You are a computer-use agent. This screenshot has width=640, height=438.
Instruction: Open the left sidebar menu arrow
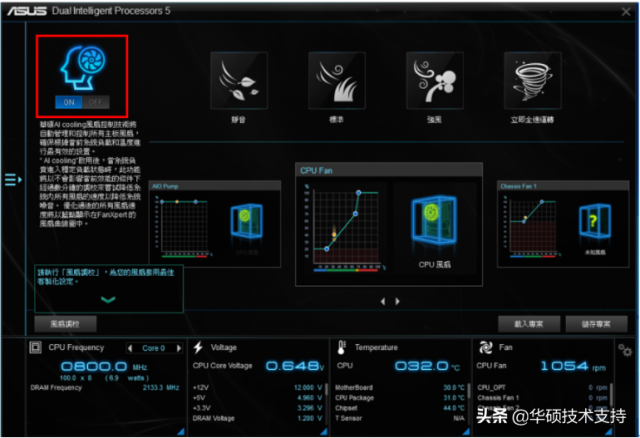click(13, 179)
